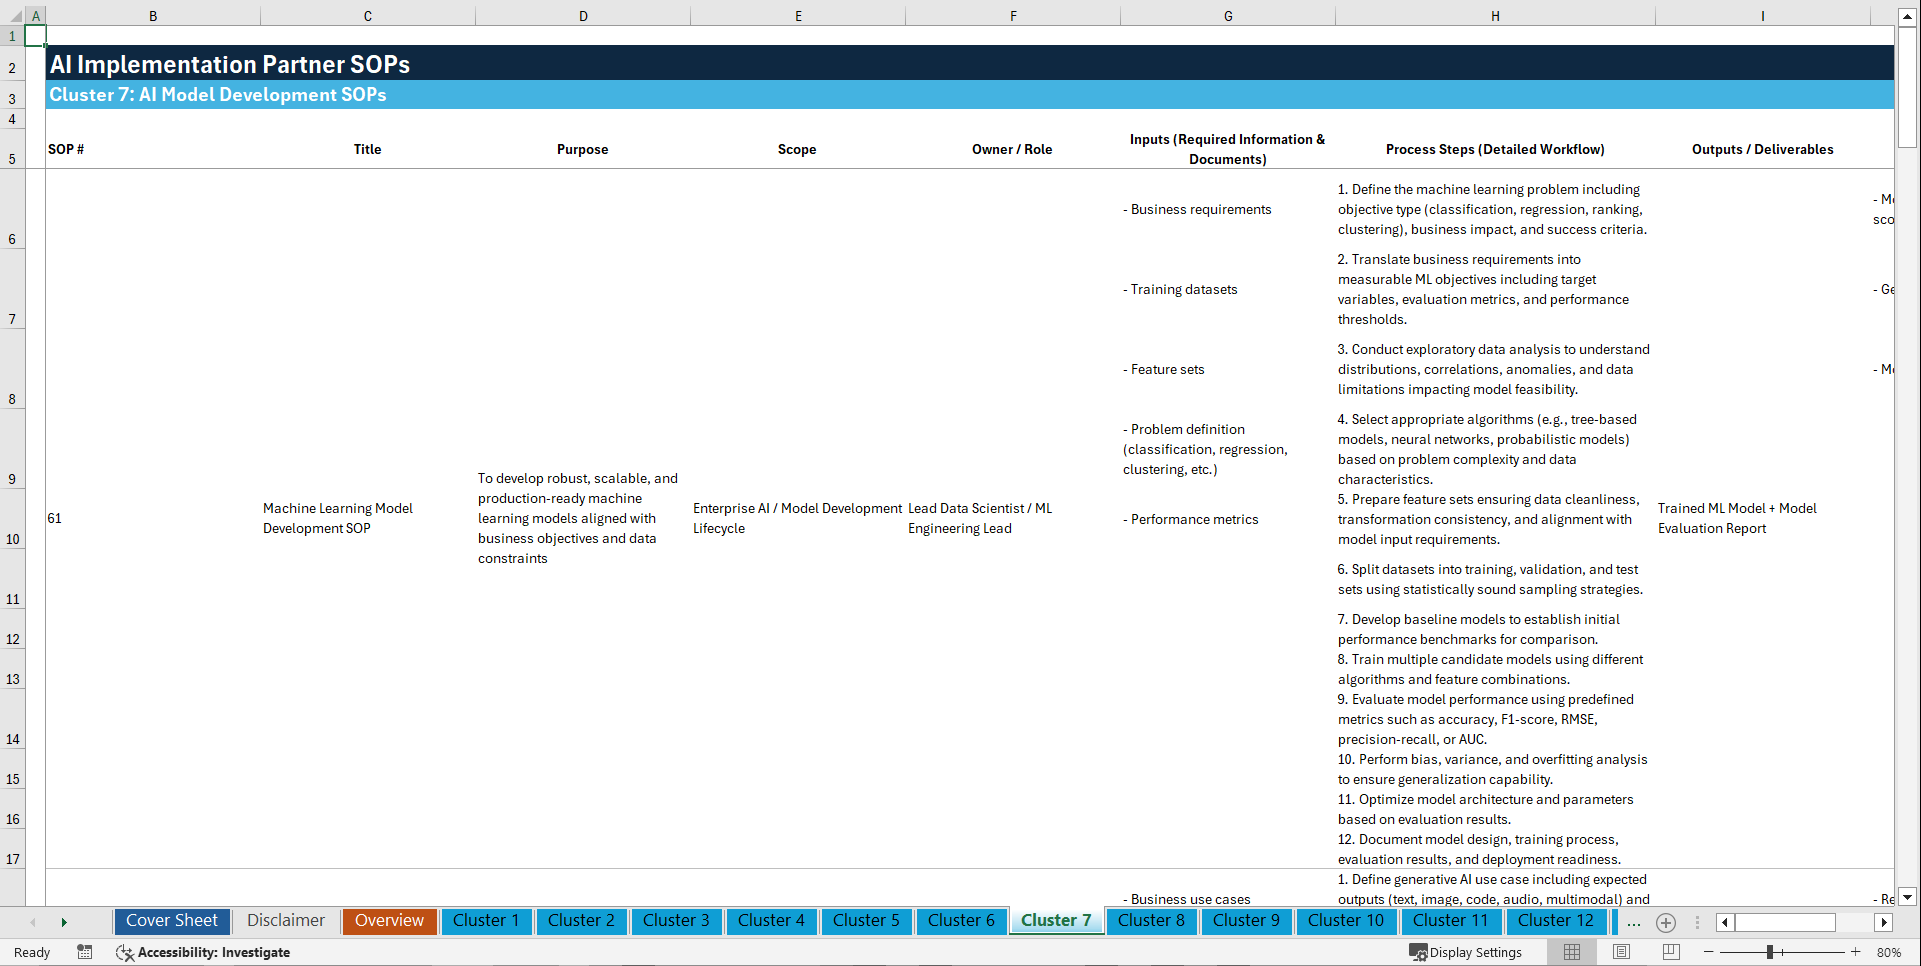Show more sheet tabs ellipsis
The height and width of the screenshot is (966, 1921).
[1634, 922]
